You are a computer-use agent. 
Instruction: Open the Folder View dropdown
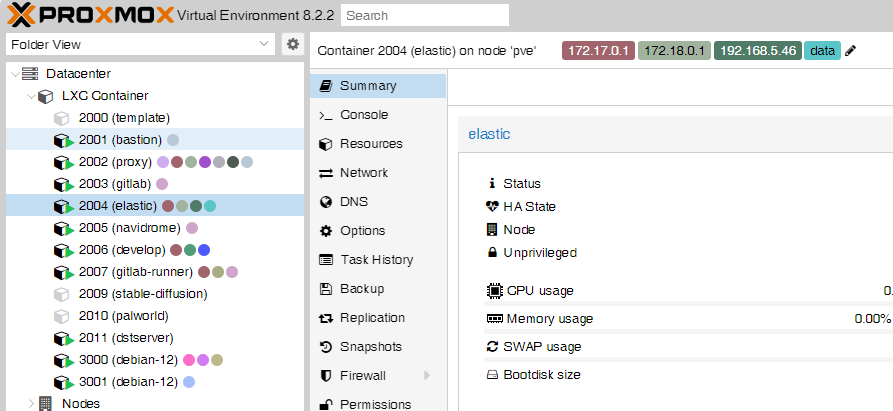[x=264, y=44]
